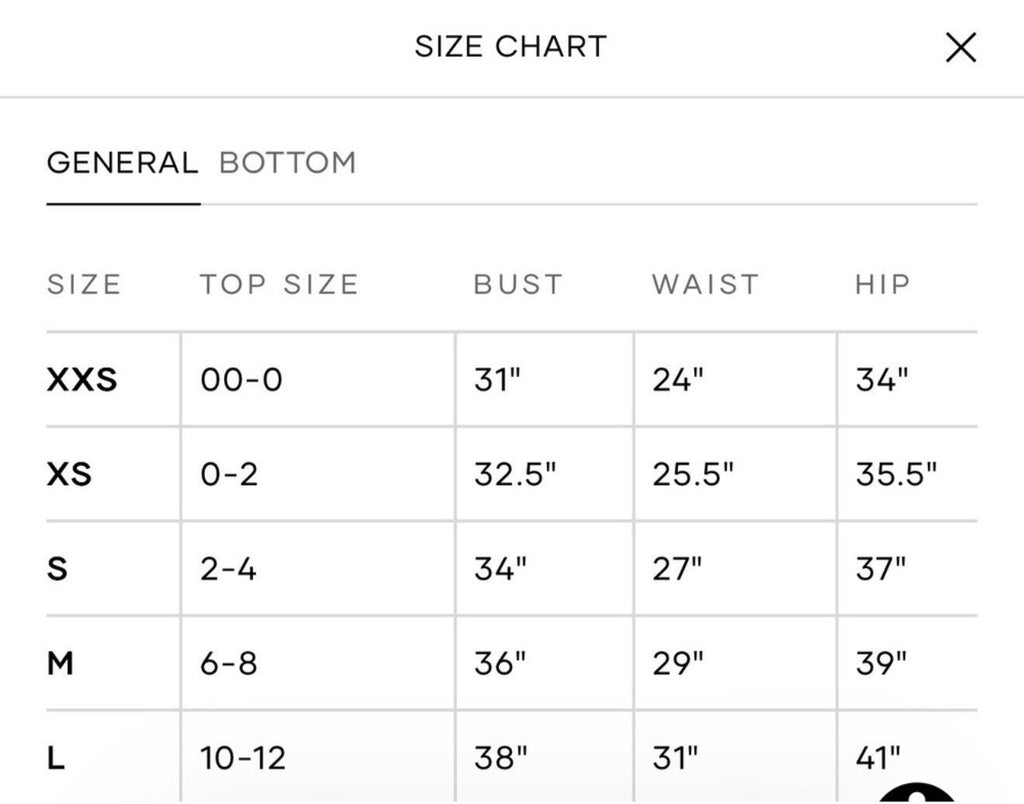Click the 27" waist measurement cell
The width and height of the screenshot is (1024, 804).
point(735,569)
